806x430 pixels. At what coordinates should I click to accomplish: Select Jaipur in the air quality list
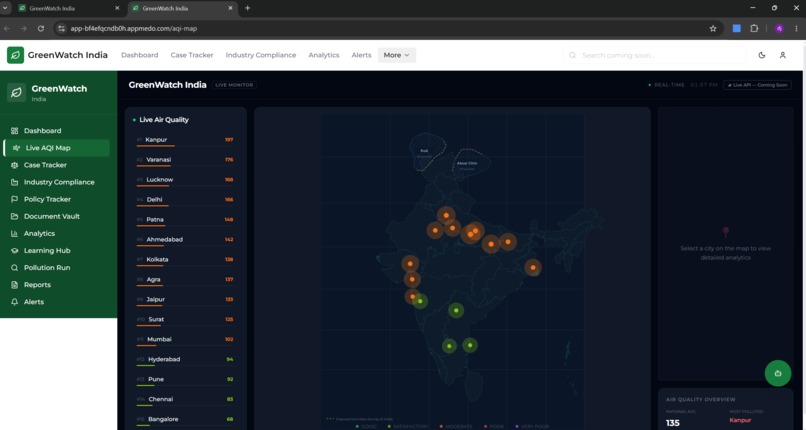[185, 300]
